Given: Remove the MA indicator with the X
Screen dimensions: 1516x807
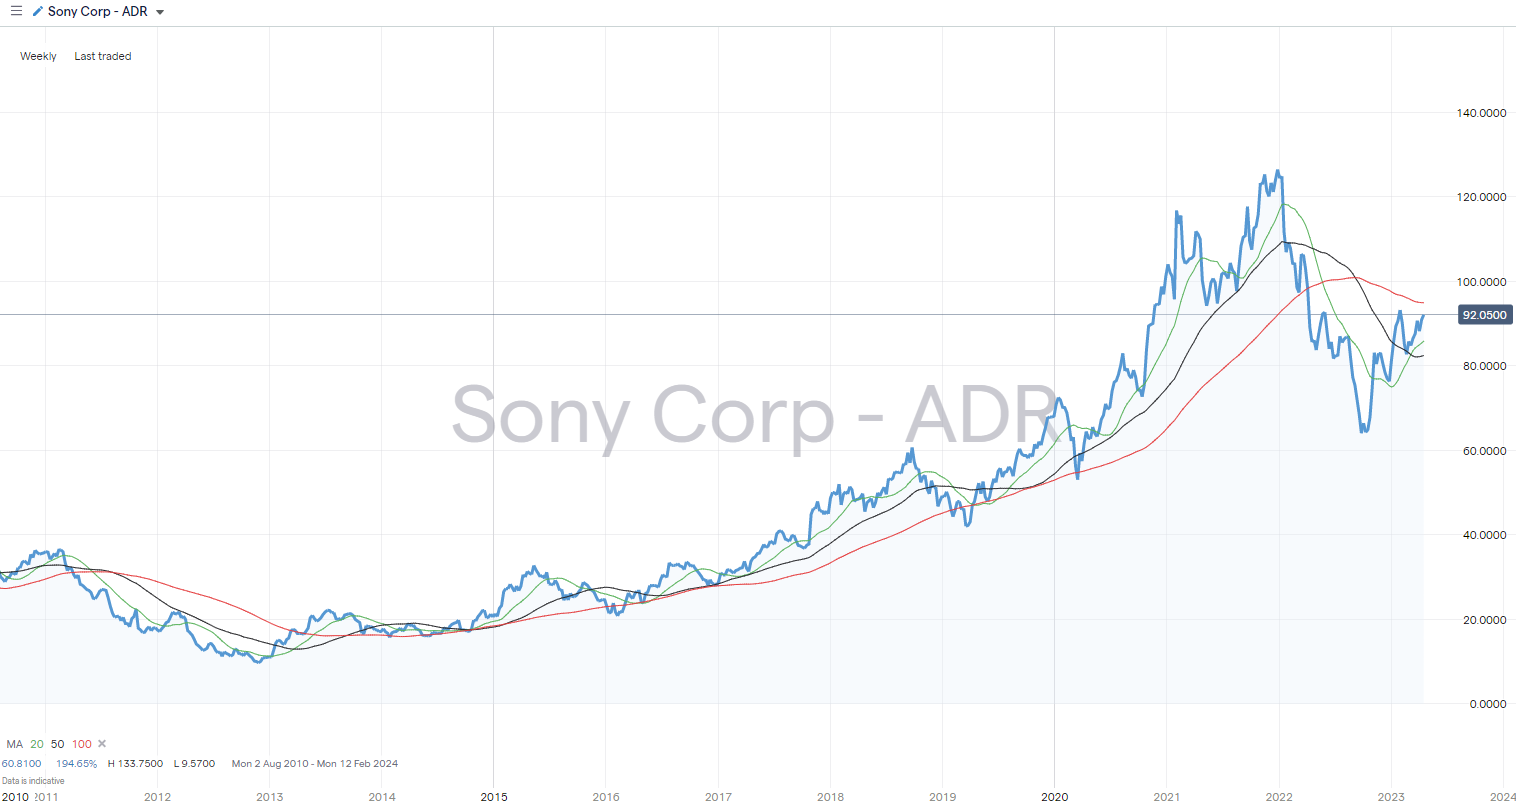Looking at the screenshot, I should click(x=102, y=744).
